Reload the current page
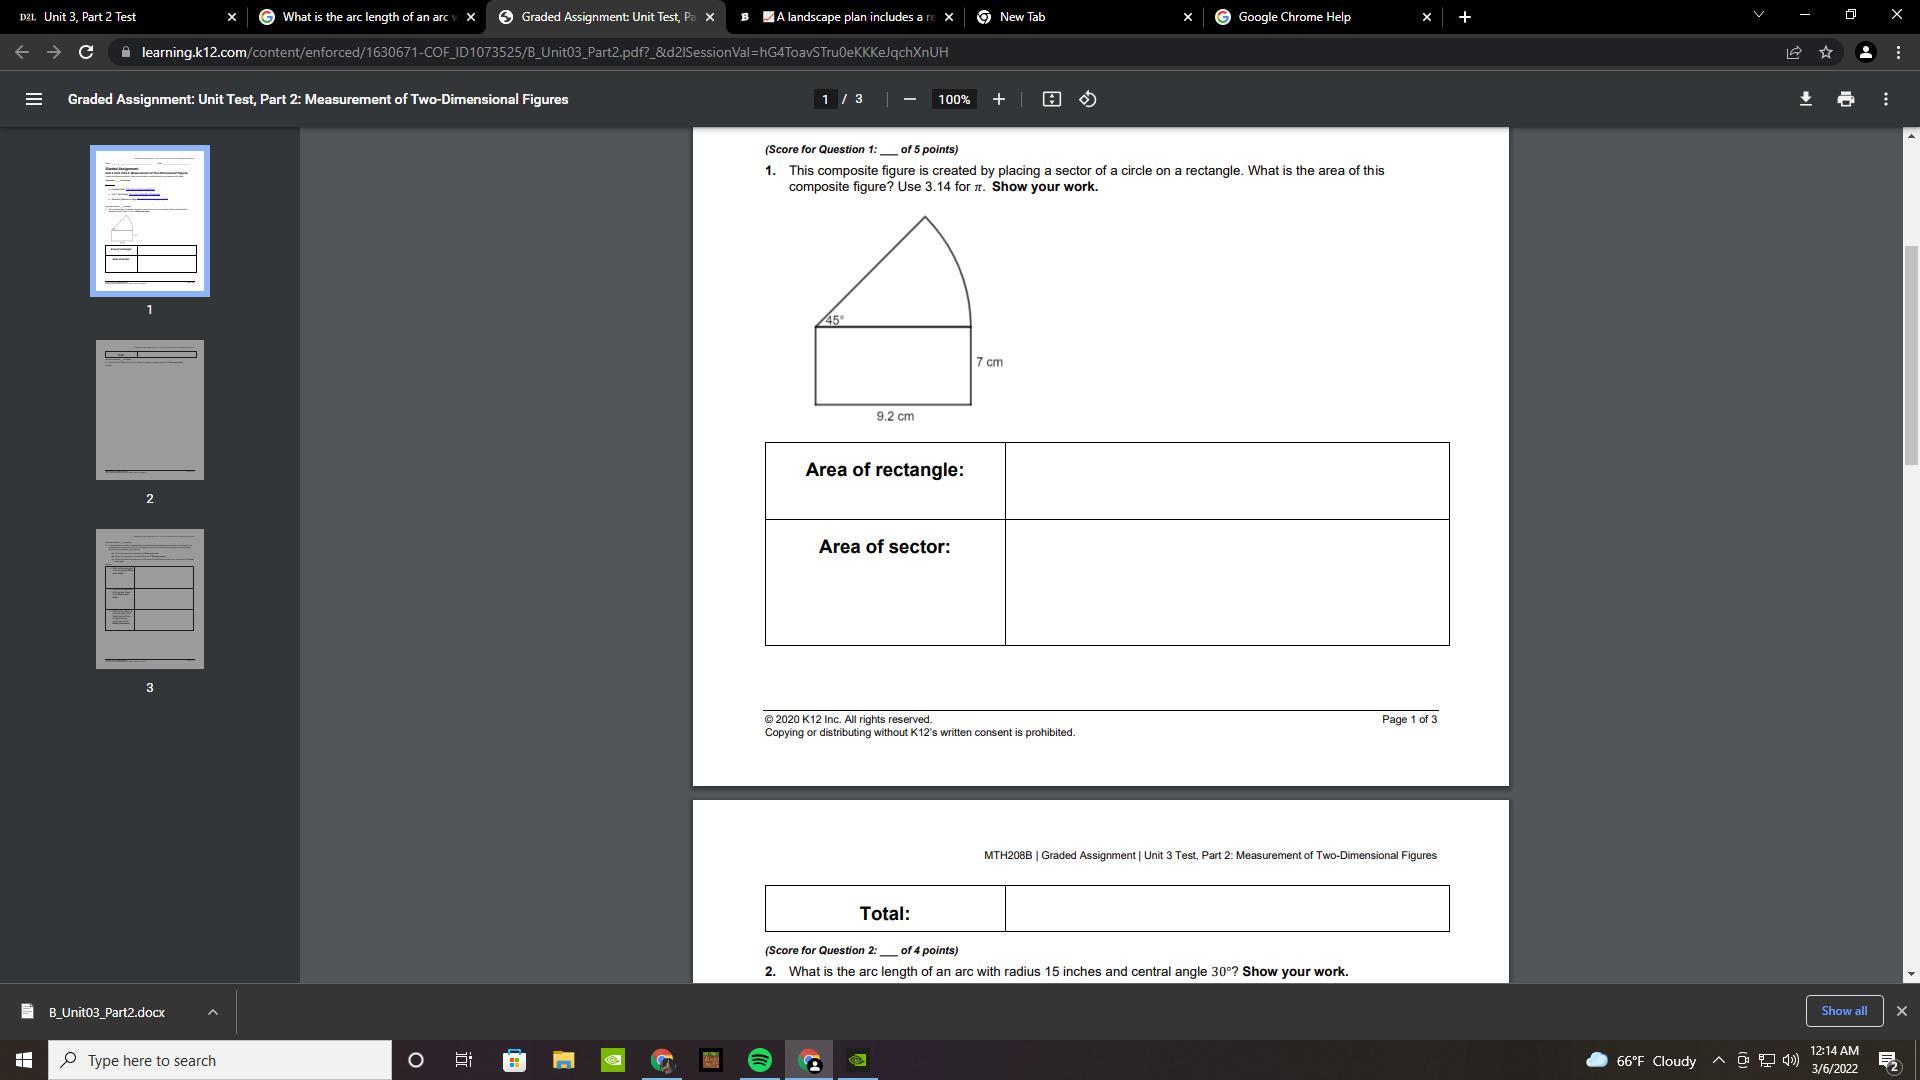1920x1080 pixels. (86, 52)
